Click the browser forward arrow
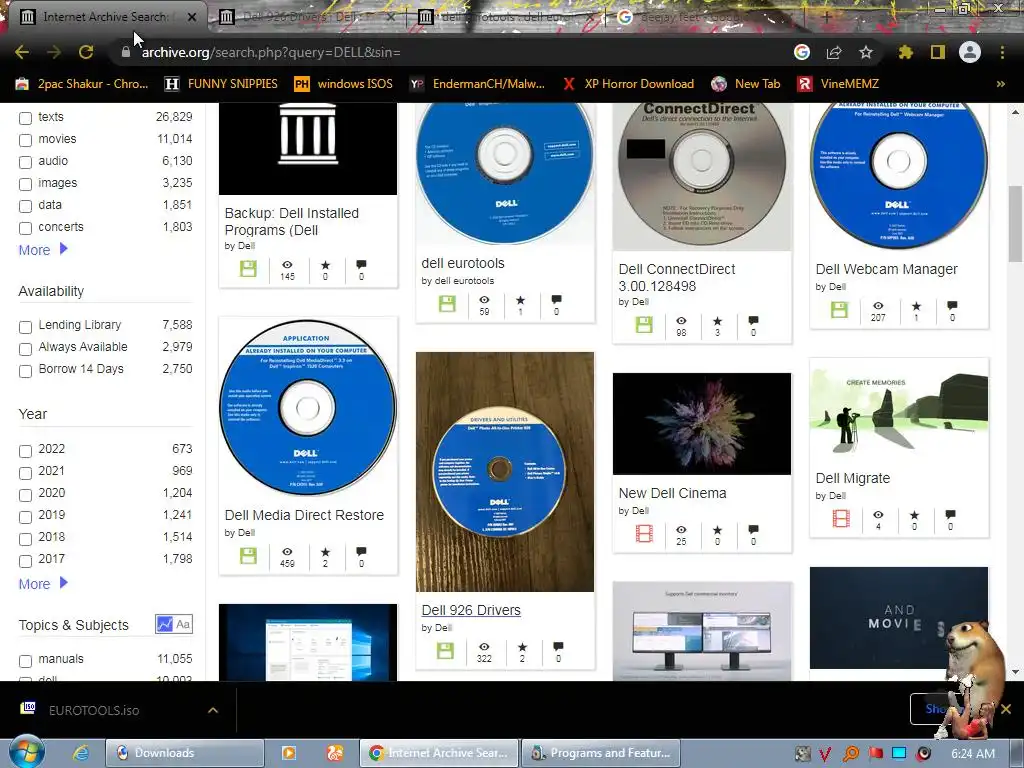This screenshot has height=768, width=1024. click(54, 52)
